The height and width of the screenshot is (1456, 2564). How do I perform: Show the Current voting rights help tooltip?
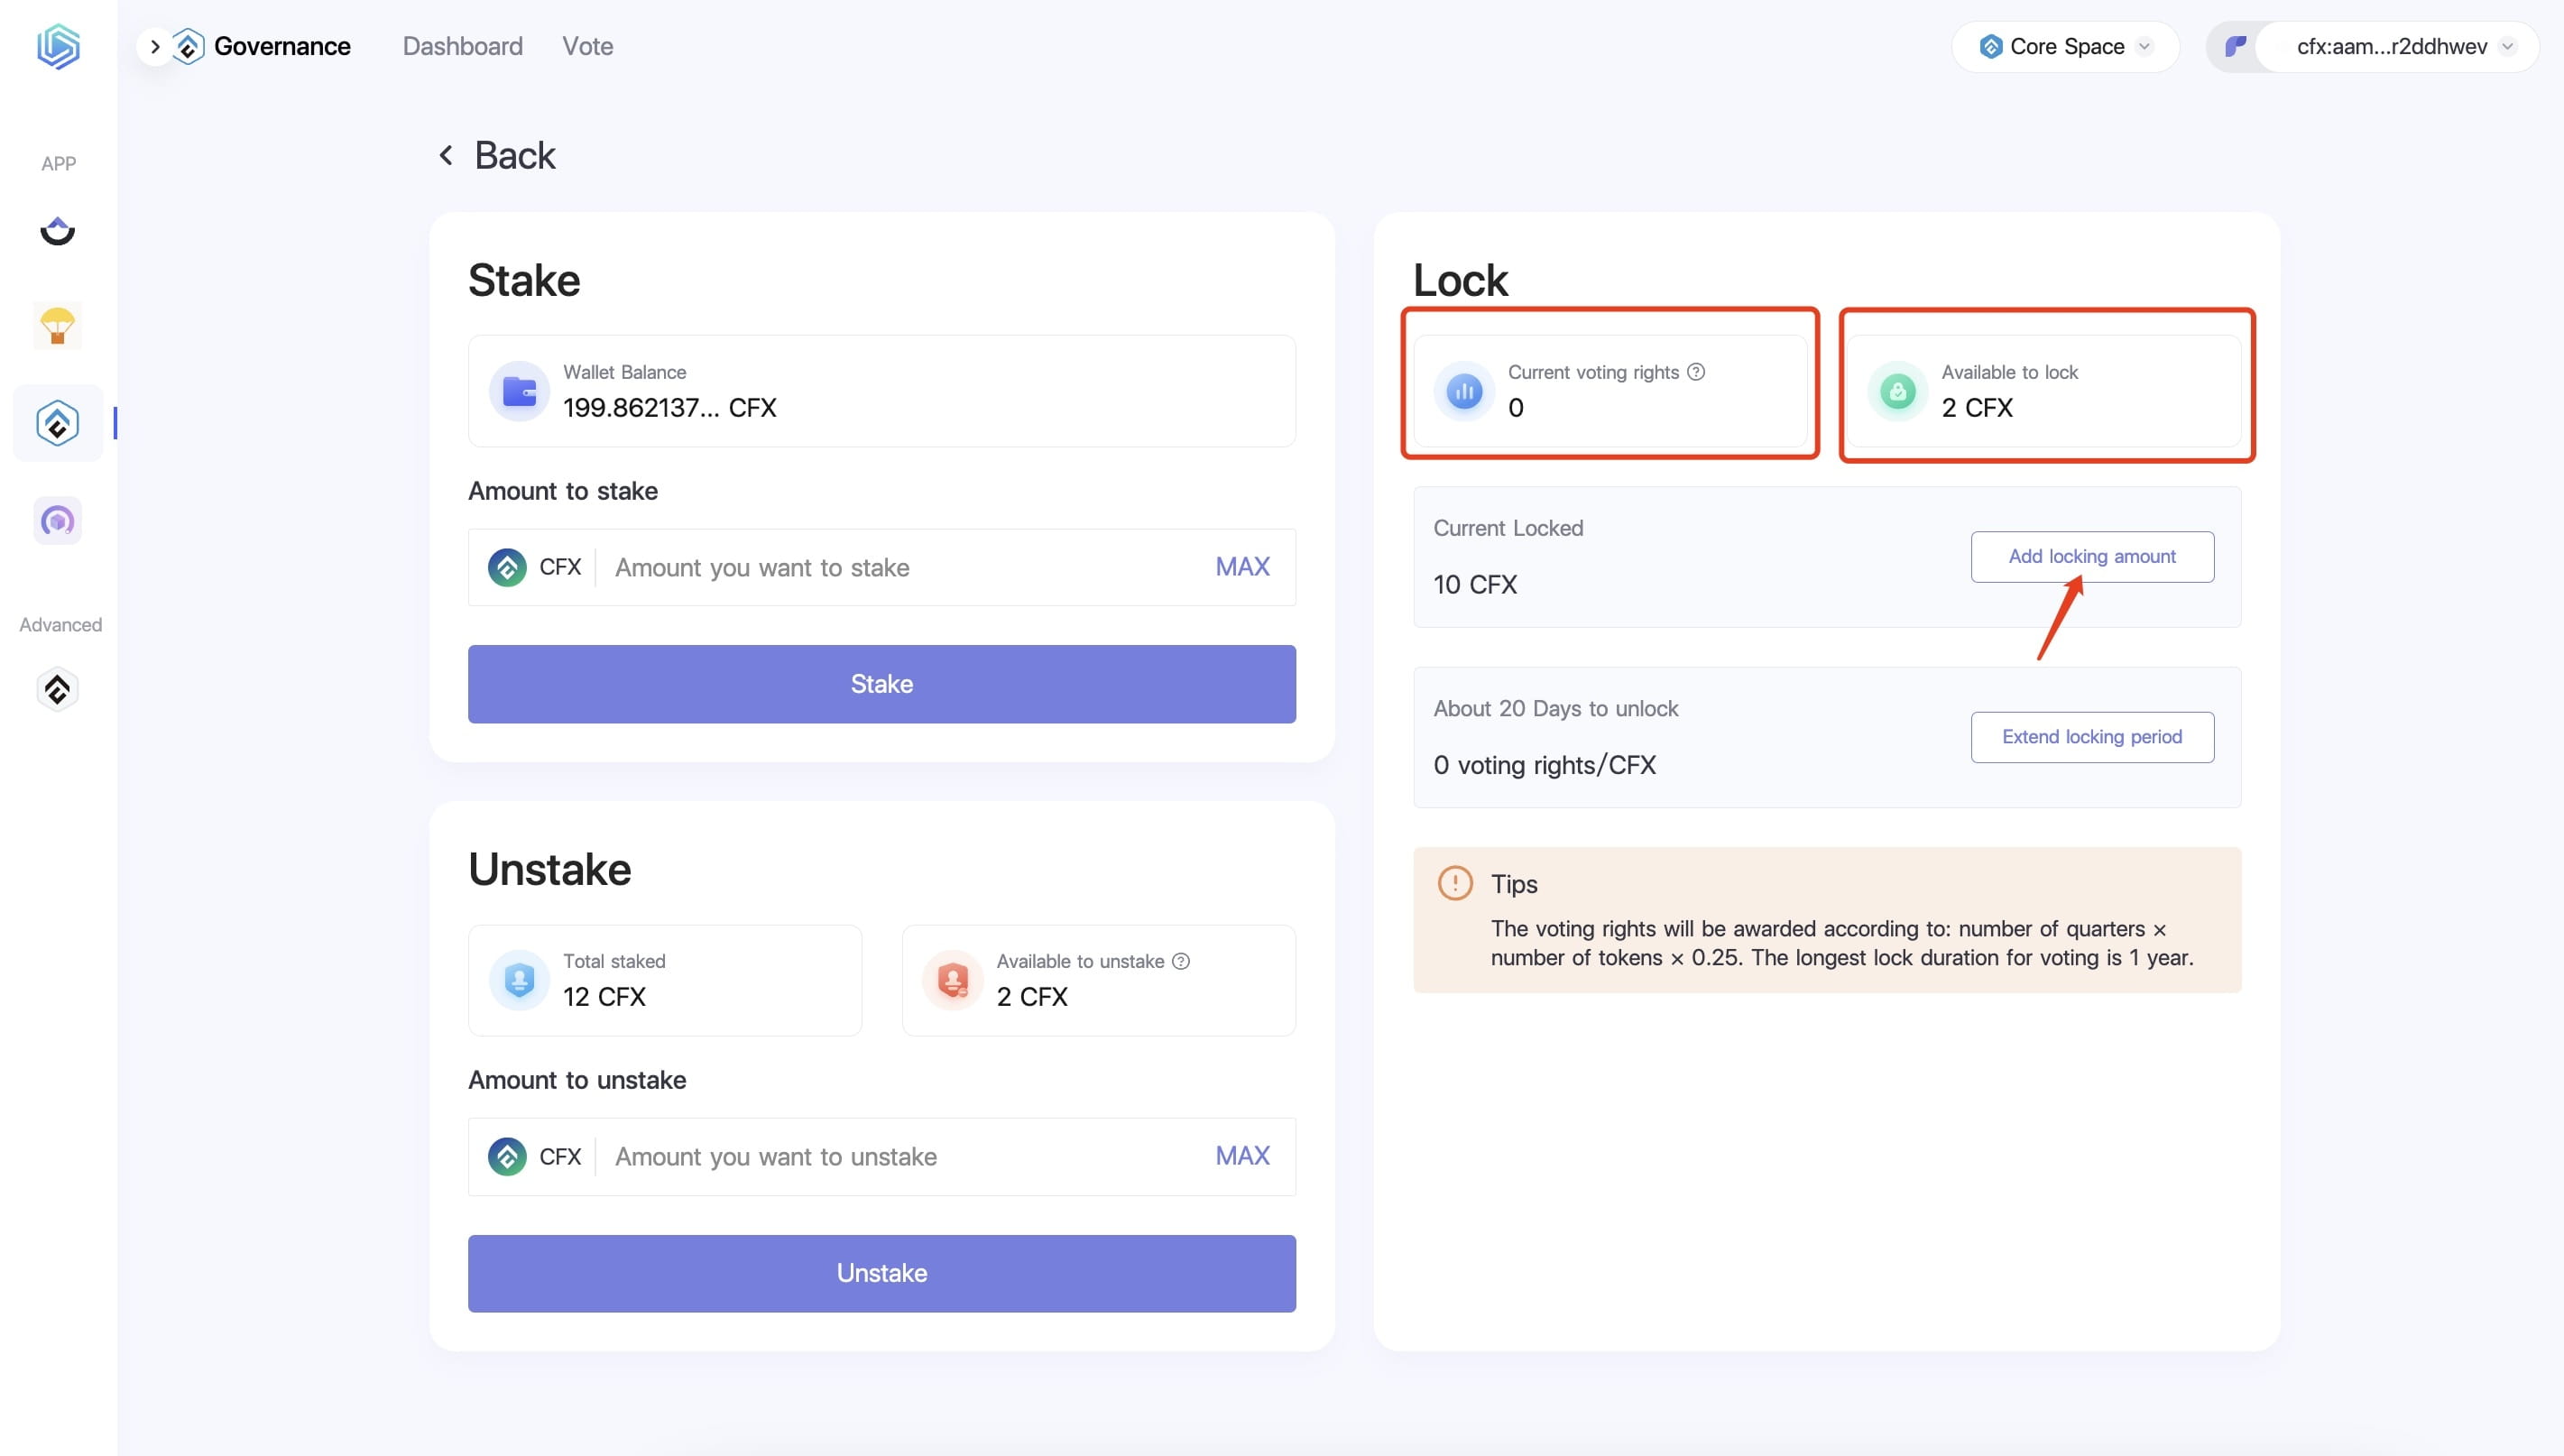(1696, 372)
